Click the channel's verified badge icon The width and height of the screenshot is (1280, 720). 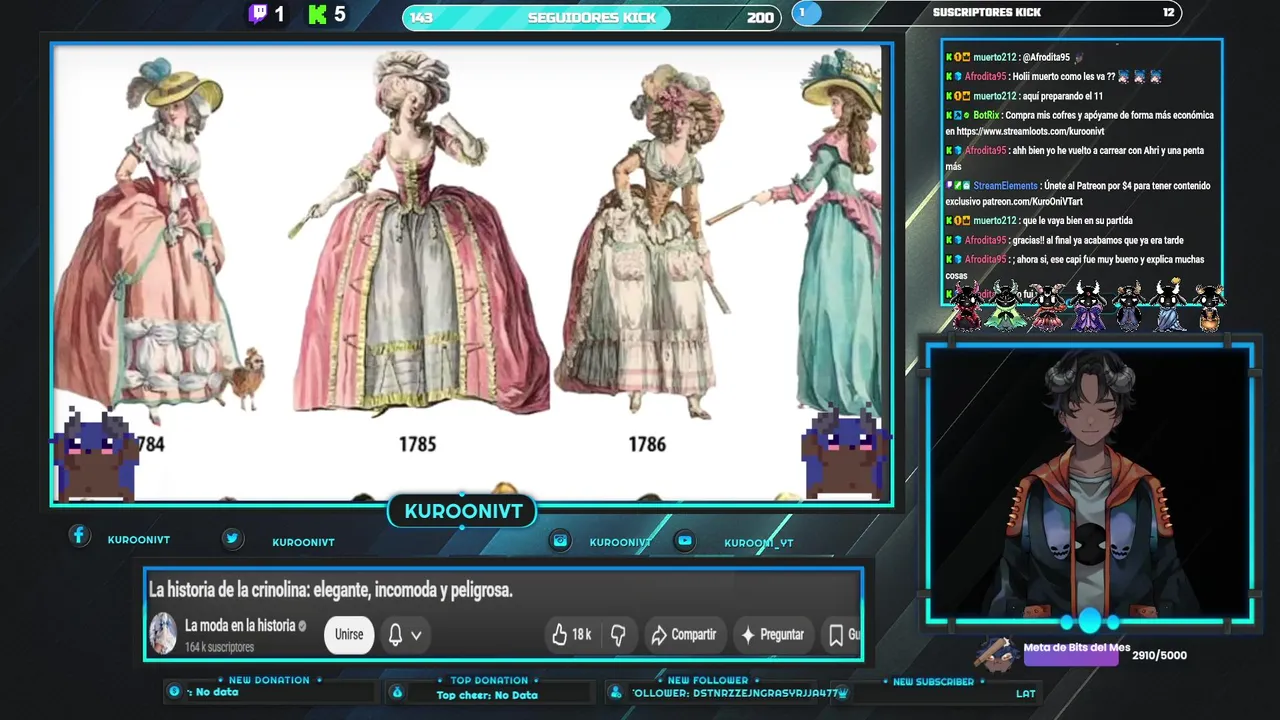coord(303,626)
